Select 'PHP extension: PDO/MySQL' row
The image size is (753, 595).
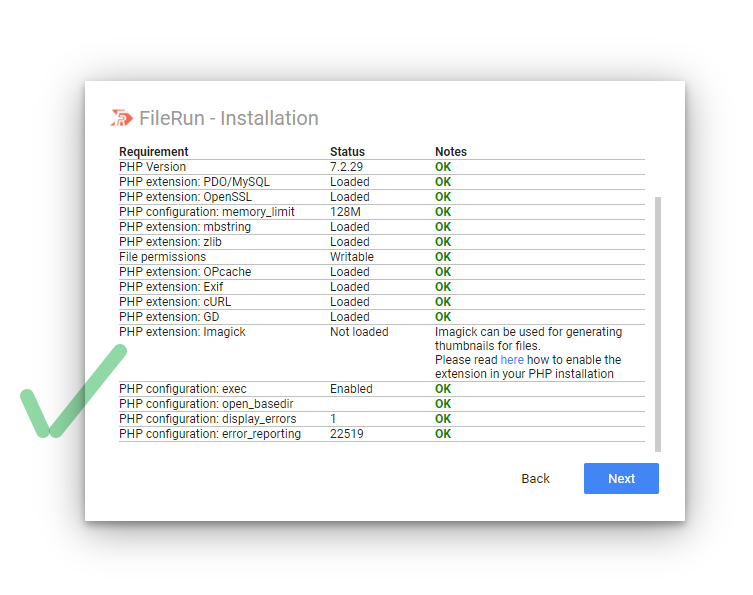click(x=382, y=182)
